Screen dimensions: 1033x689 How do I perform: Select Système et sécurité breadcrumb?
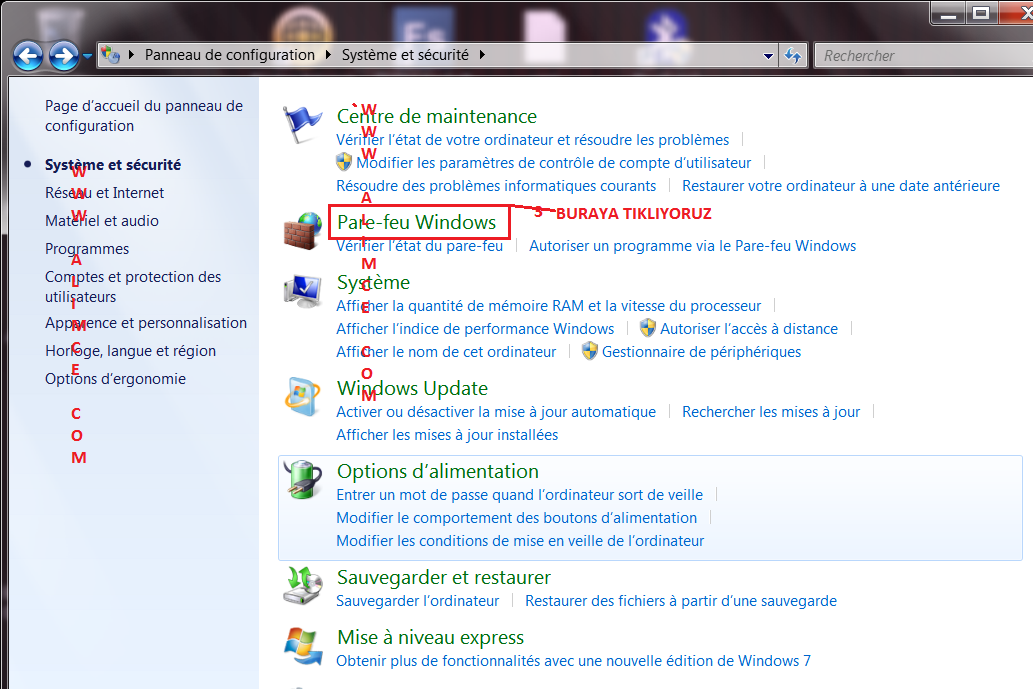coord(405,55)
